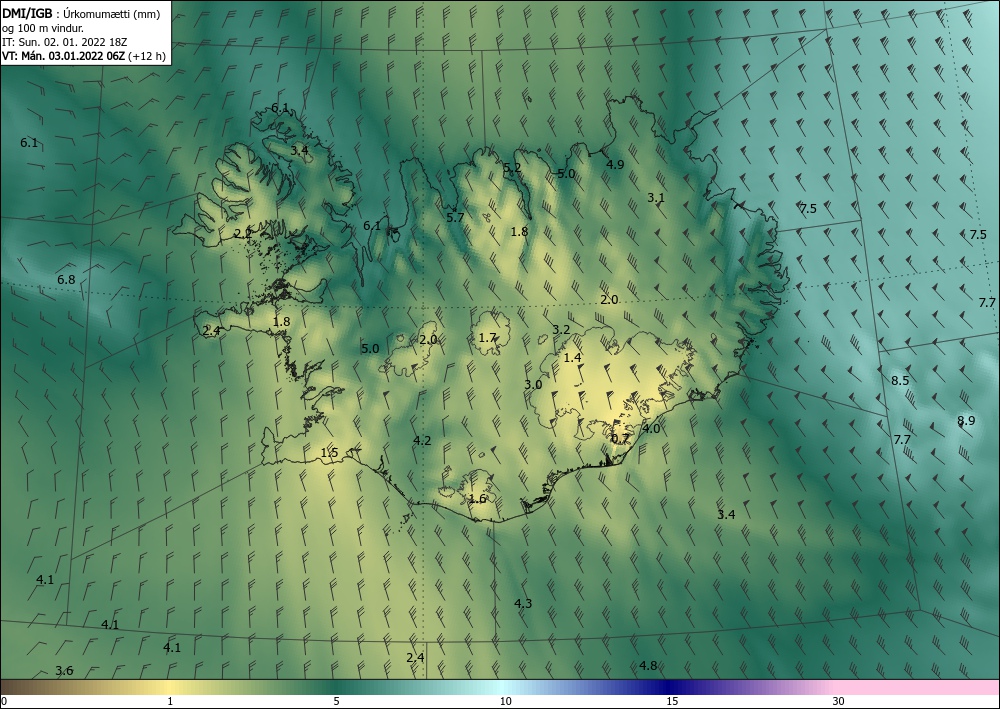Pick the 3.2 value on the map
Image resolution: width=1000 pixels, height=709 pixels.
click(x=561, y=330)
